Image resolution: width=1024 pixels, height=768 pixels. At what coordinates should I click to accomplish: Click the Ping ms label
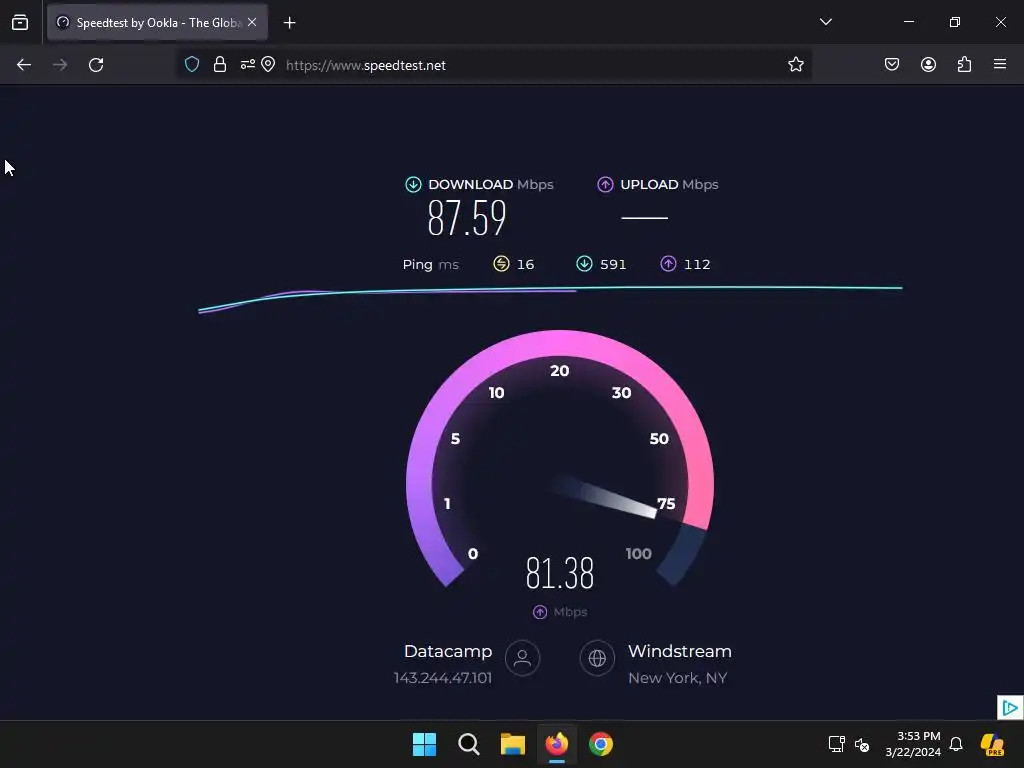pyautogui.click(x=430, y=264)
